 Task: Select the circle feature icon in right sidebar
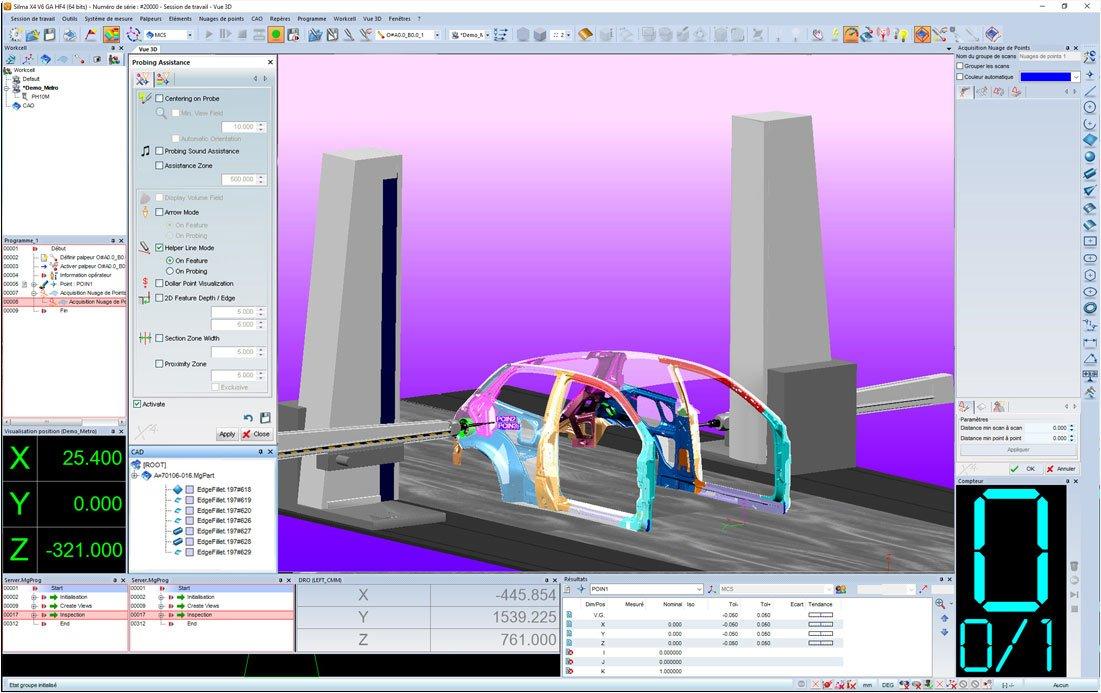1090,107
